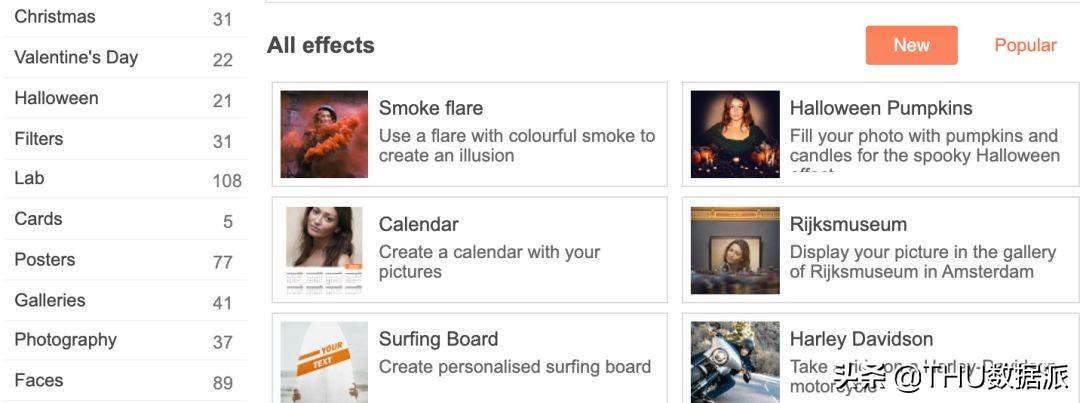The width and height of the screenshot is (1080, 403).
Task: Choose the Surfing Board thumbnail
Action: tap(324, 362)
